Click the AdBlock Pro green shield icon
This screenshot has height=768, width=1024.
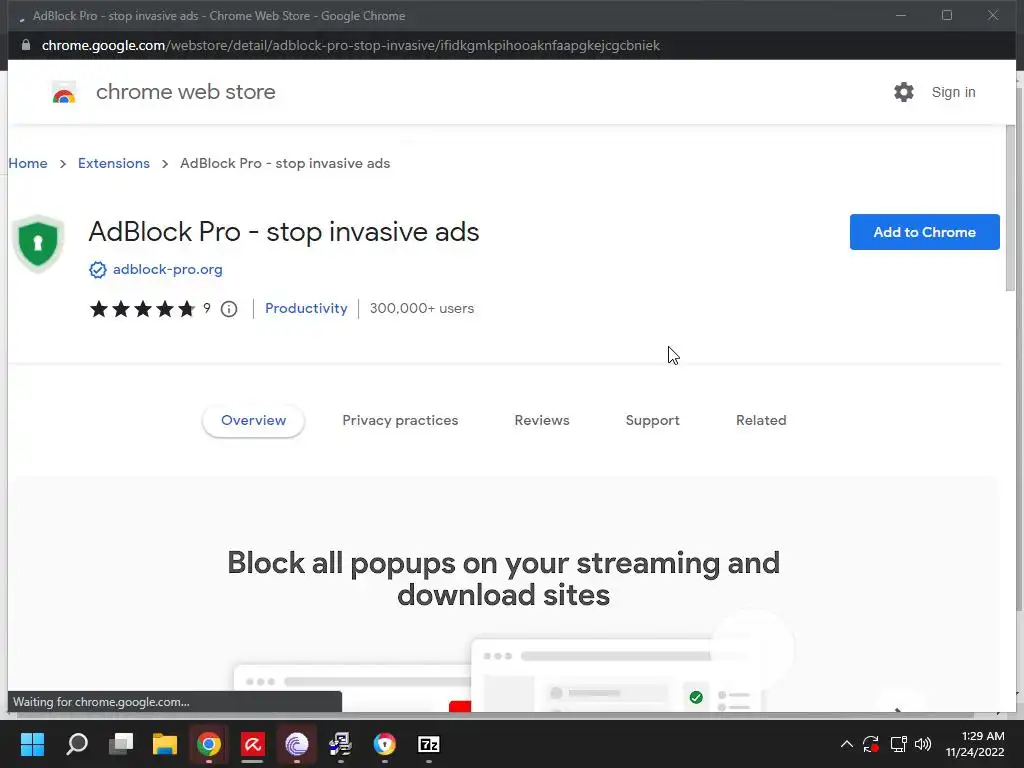coord(38,243)
